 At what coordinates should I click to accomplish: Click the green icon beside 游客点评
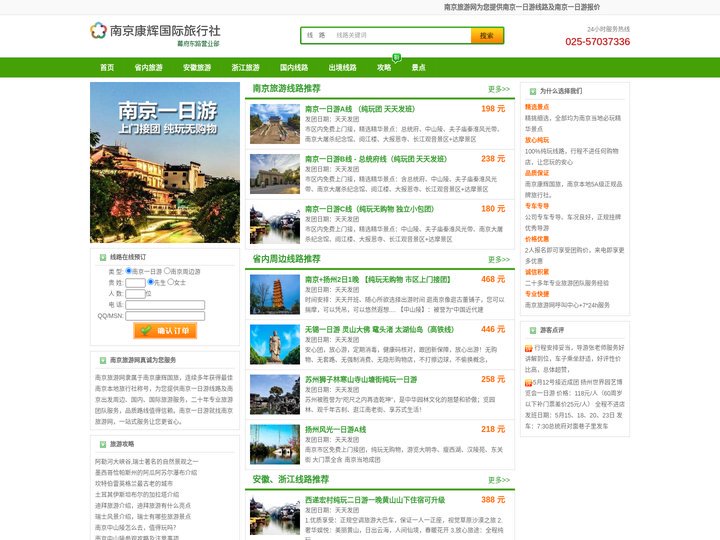click(533, 331)
